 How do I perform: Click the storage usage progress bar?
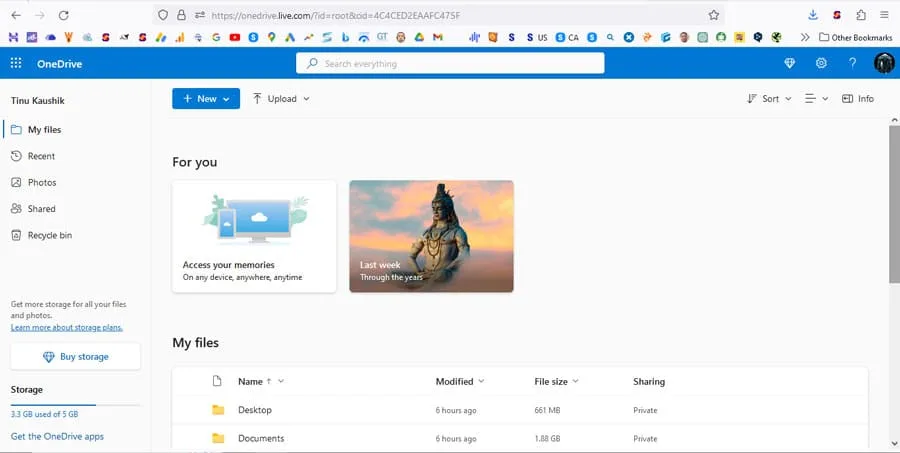tap(75, 405)
